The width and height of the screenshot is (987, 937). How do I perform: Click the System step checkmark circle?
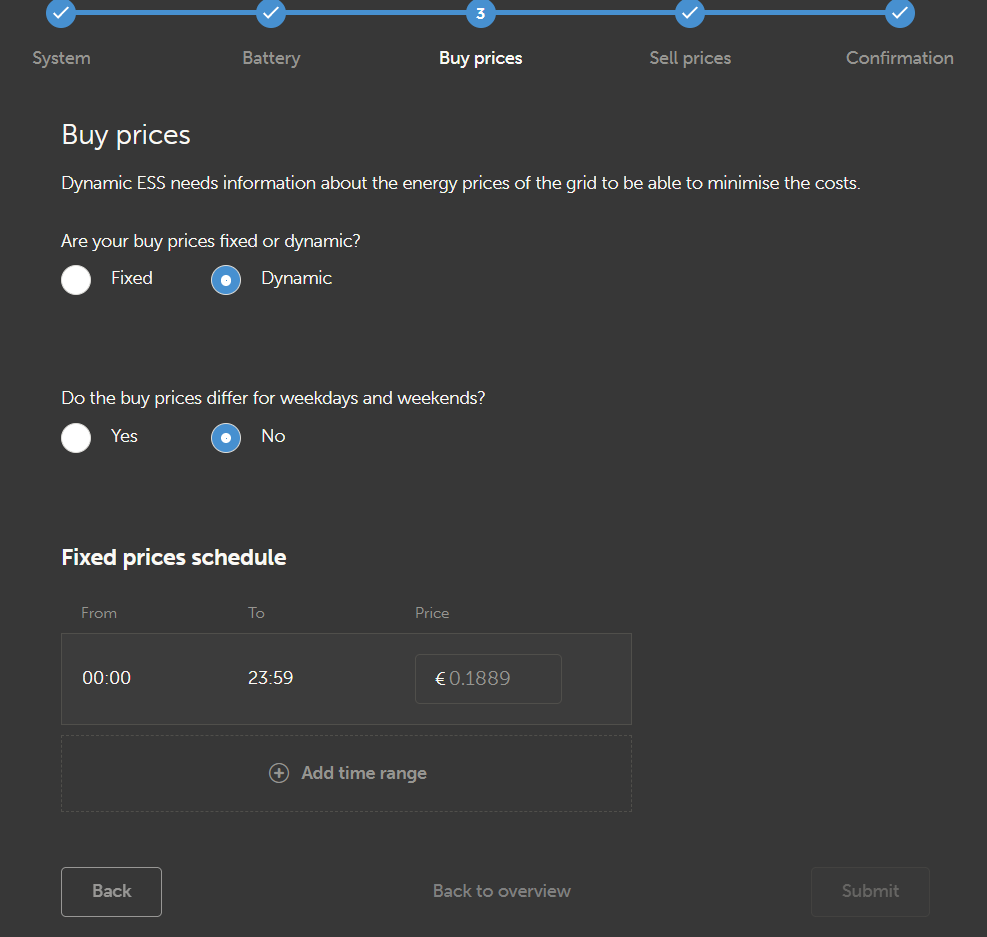pyautogui.click(x=61, y=13)
